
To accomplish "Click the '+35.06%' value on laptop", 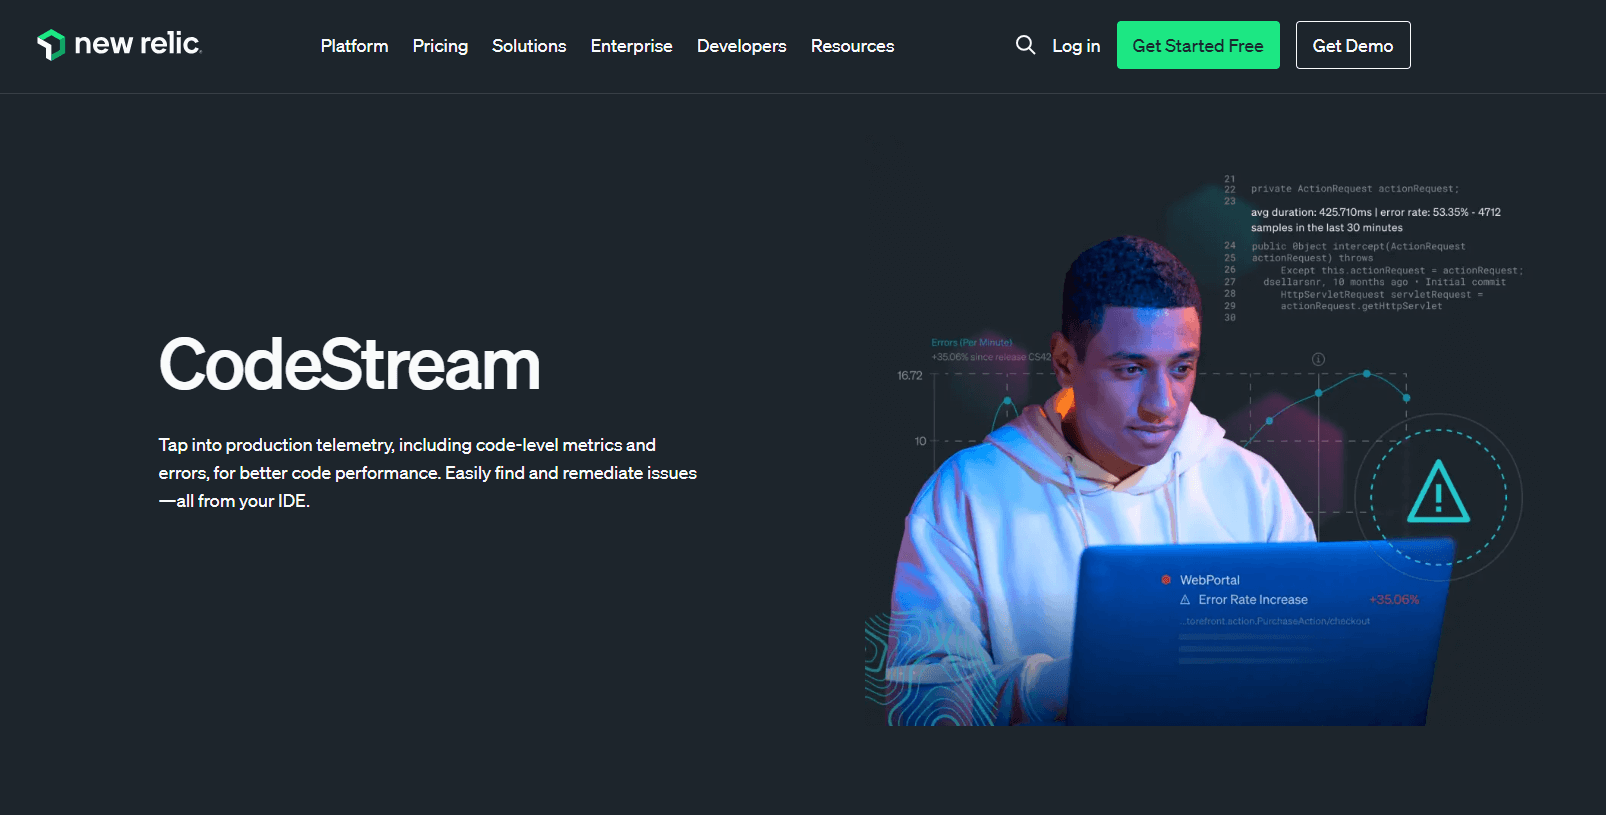I will tap(1394, 600).
